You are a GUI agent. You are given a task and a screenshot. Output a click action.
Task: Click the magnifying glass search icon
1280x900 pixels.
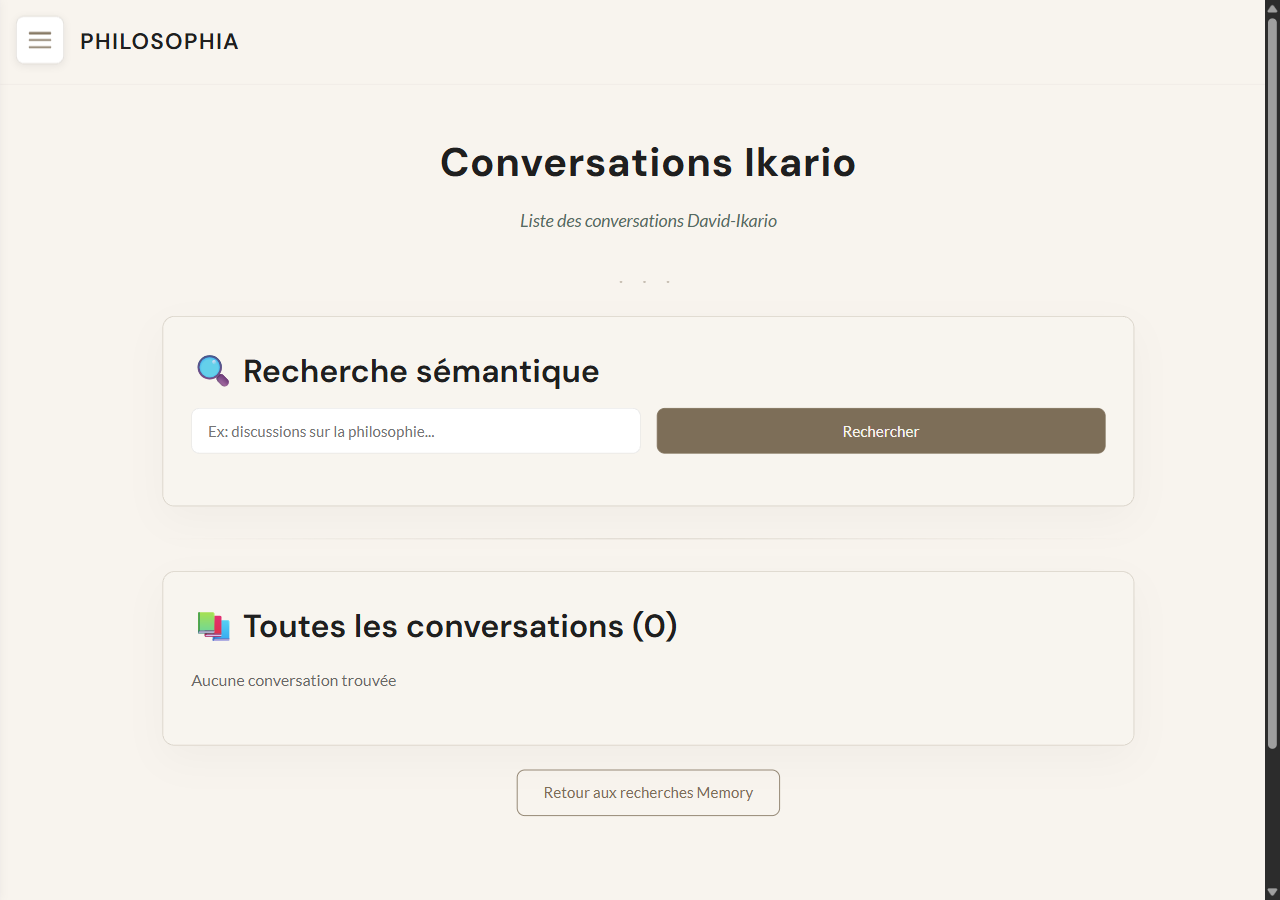point(212,371)
